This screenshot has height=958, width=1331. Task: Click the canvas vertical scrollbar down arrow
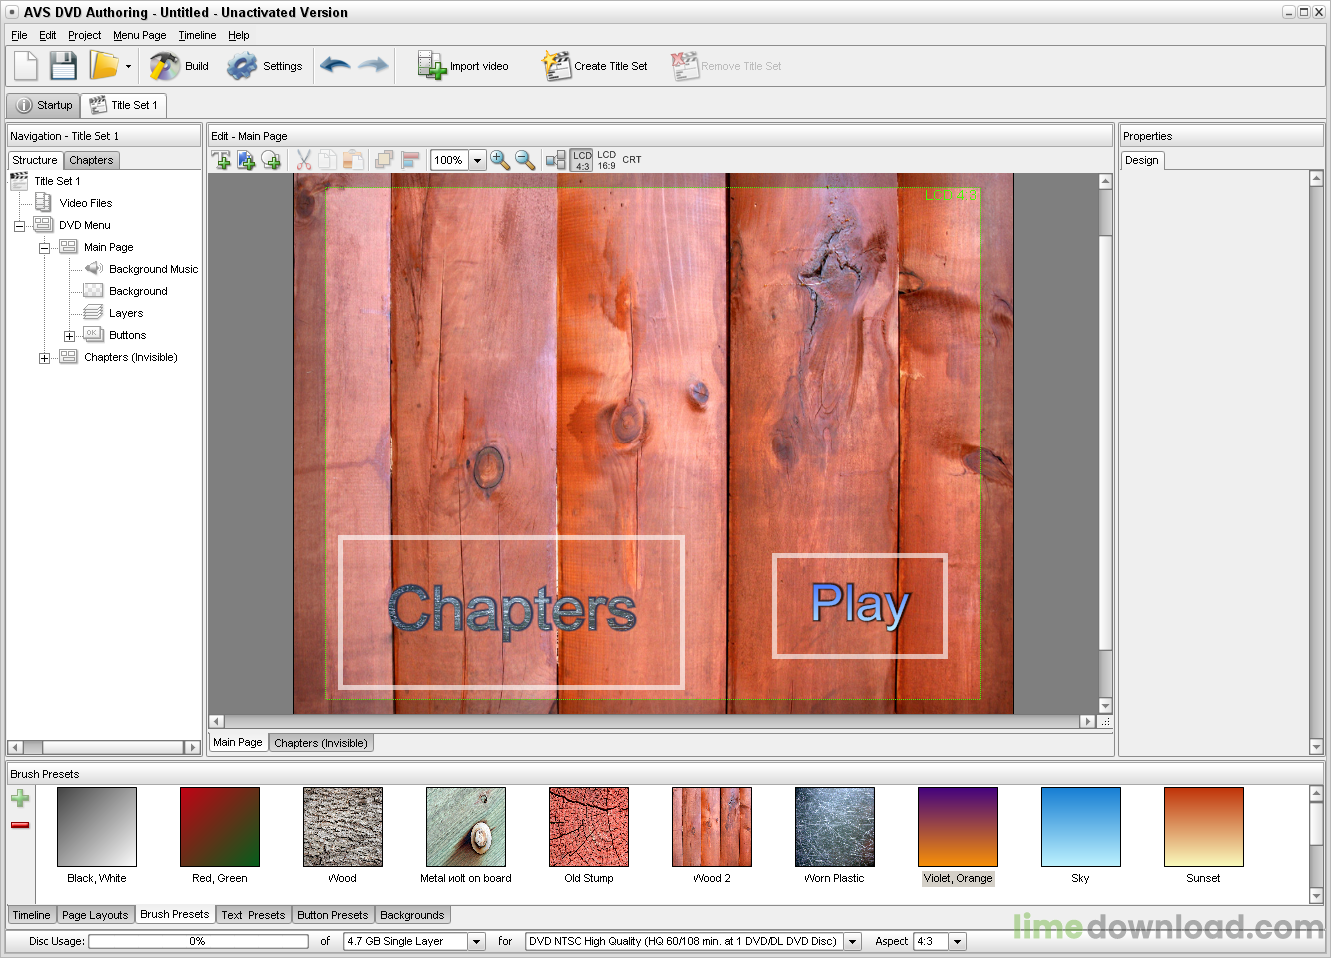(1105, 705)
